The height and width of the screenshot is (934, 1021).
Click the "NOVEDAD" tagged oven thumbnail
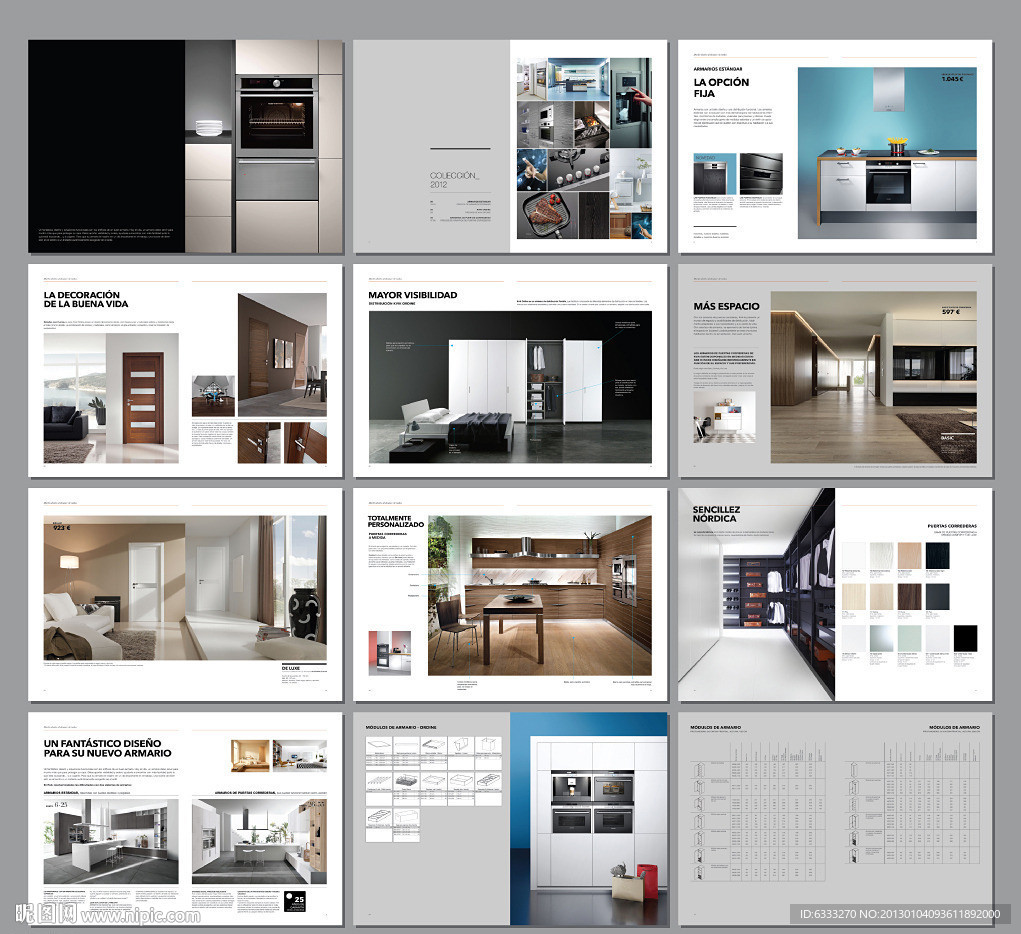pos(714,174)
